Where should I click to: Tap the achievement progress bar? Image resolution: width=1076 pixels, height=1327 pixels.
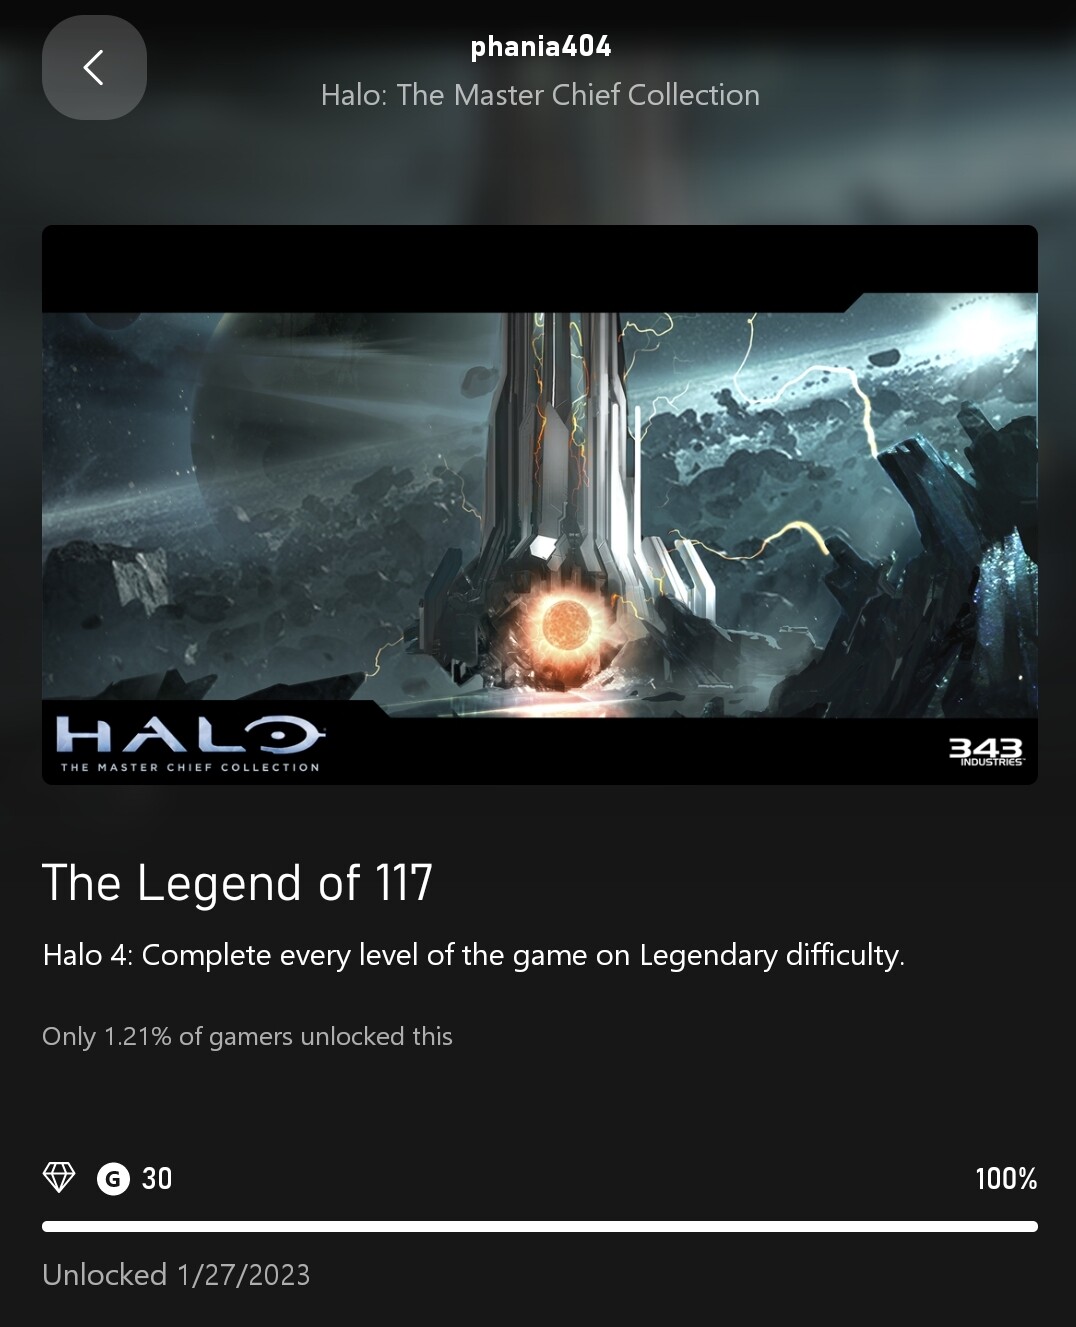pyautogui.click(x=540, y=1226)
